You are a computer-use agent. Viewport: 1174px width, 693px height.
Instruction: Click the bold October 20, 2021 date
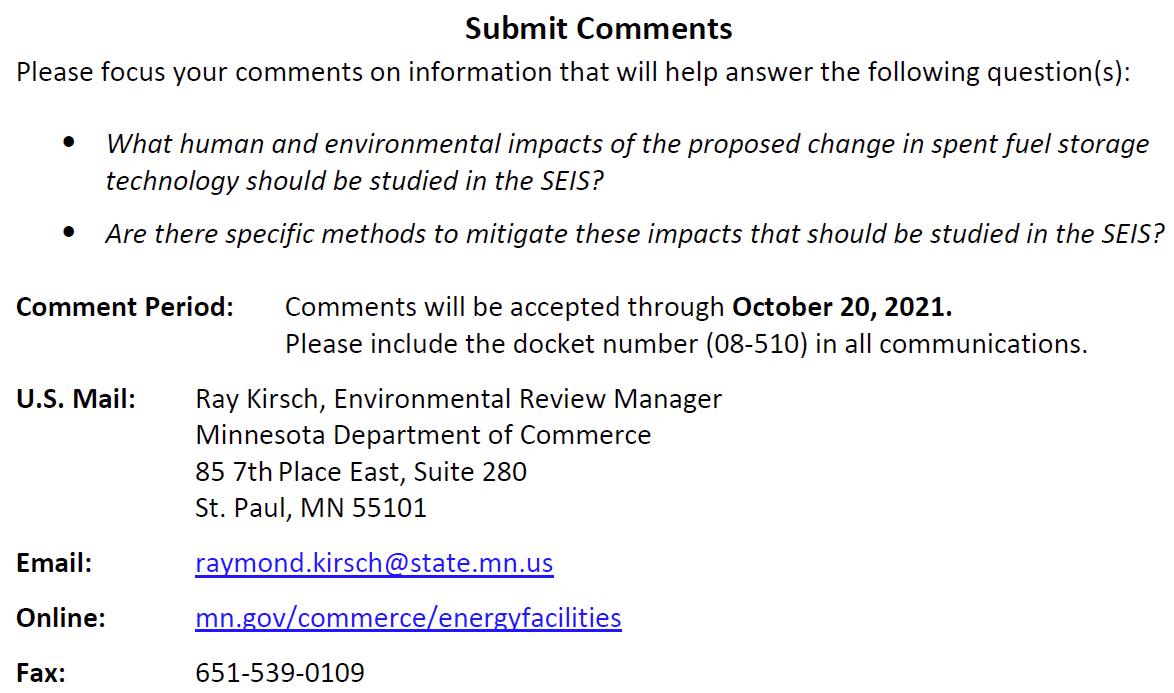point(842,307)
